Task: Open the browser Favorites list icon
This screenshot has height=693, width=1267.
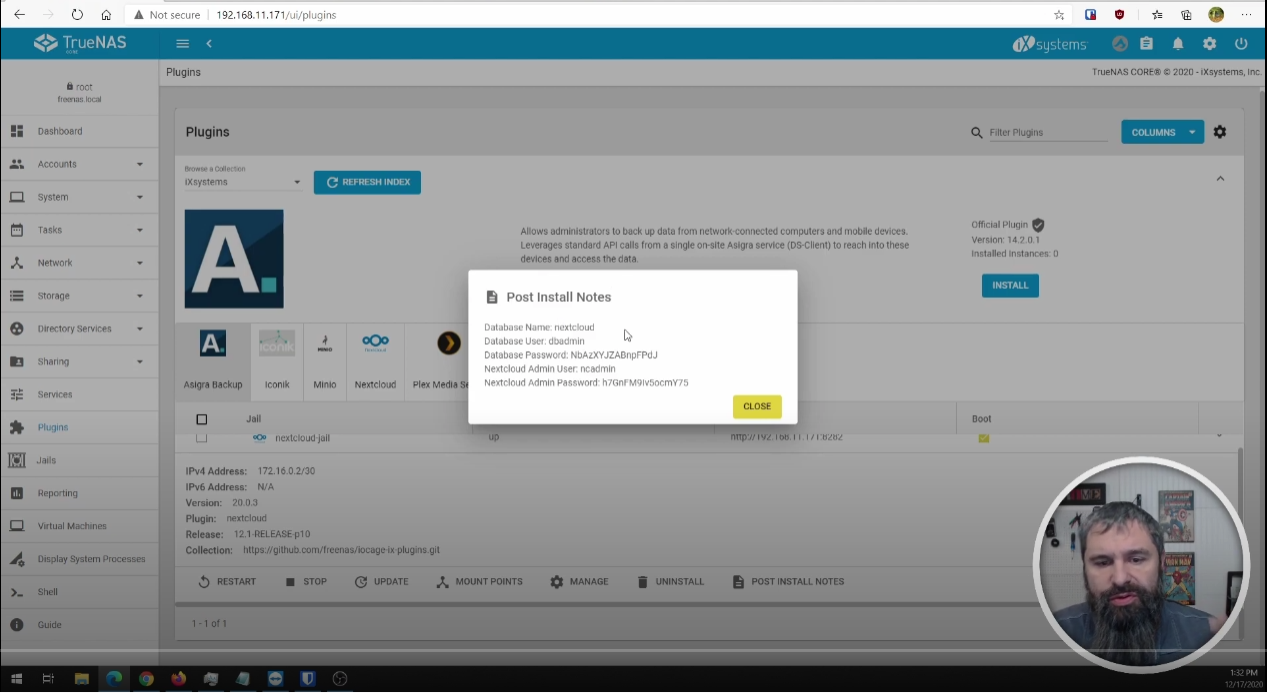Action: 1157,15
